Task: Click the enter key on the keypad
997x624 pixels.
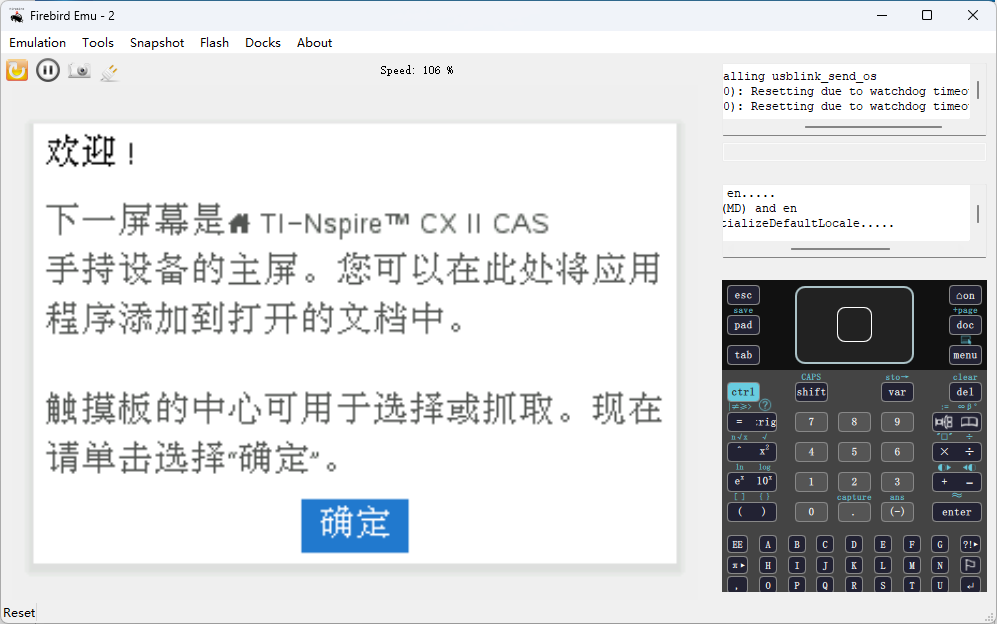Action: (957, 511)
